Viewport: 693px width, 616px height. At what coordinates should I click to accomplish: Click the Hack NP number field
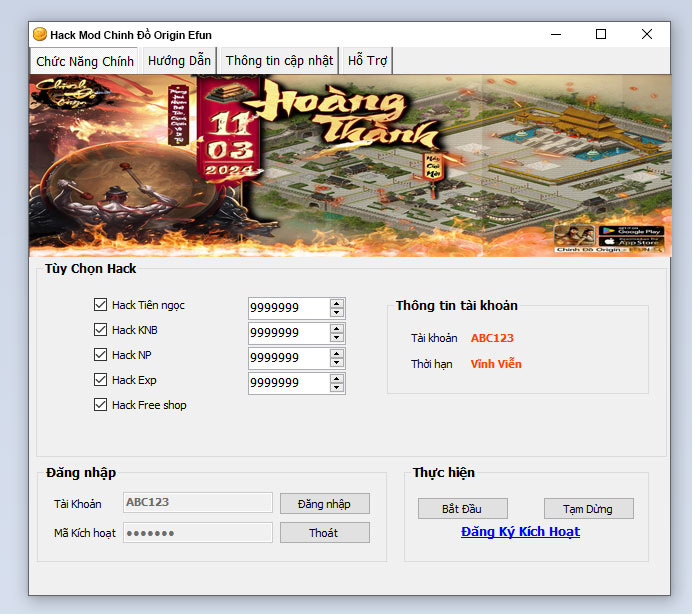(289, 358)
